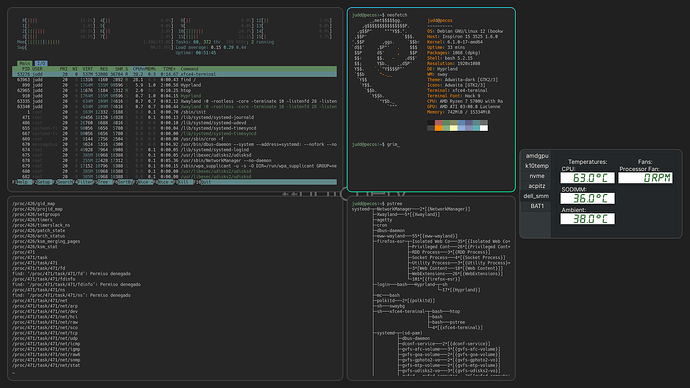Sort htop by the TIME+ column header
Image resolution: width=690 pixels, height=388 pixels.
tap(169, 69)
